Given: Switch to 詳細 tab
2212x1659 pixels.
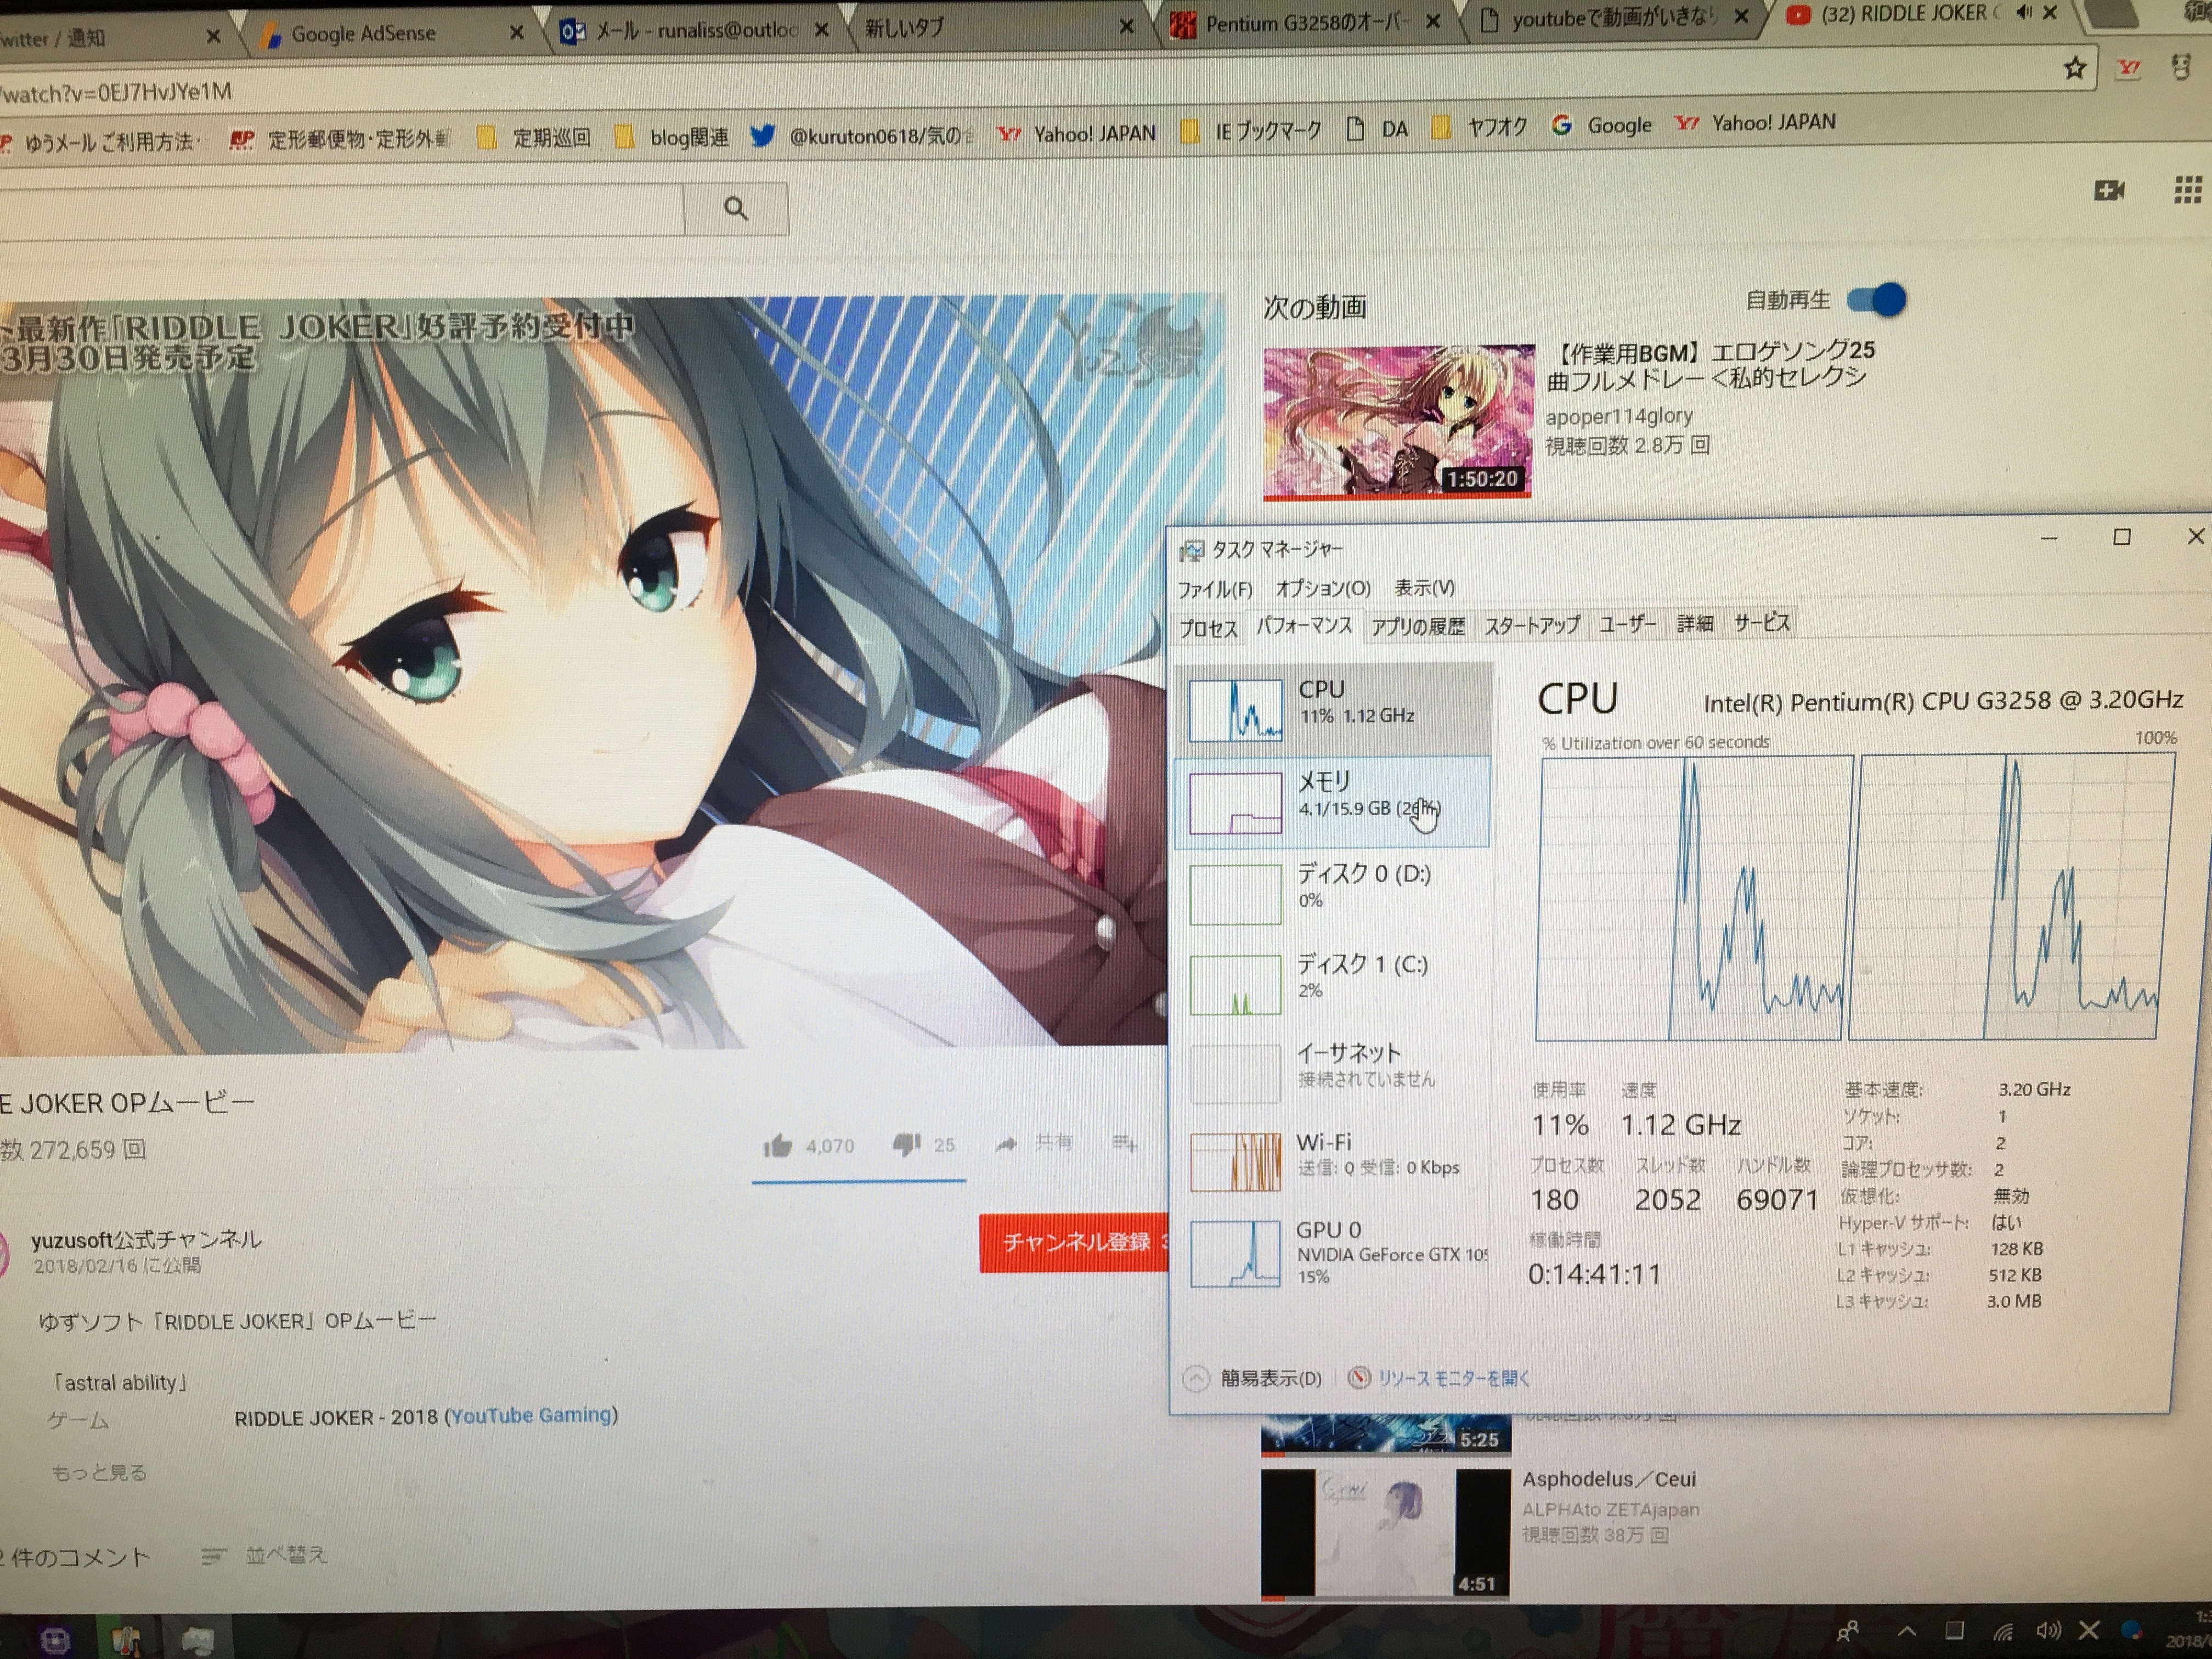Looking at the screenshot, I should pyautogui.click(x=1695, y=623).
